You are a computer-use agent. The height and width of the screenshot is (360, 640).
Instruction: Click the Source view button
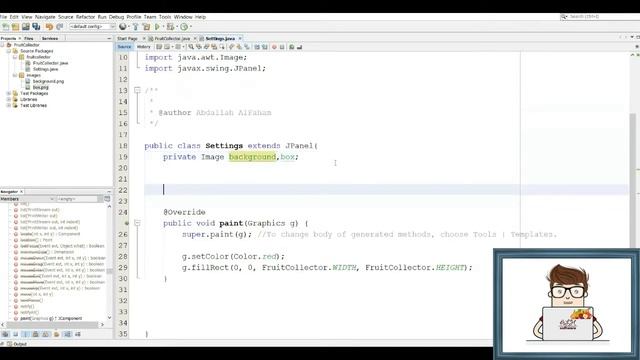[124, 47]
